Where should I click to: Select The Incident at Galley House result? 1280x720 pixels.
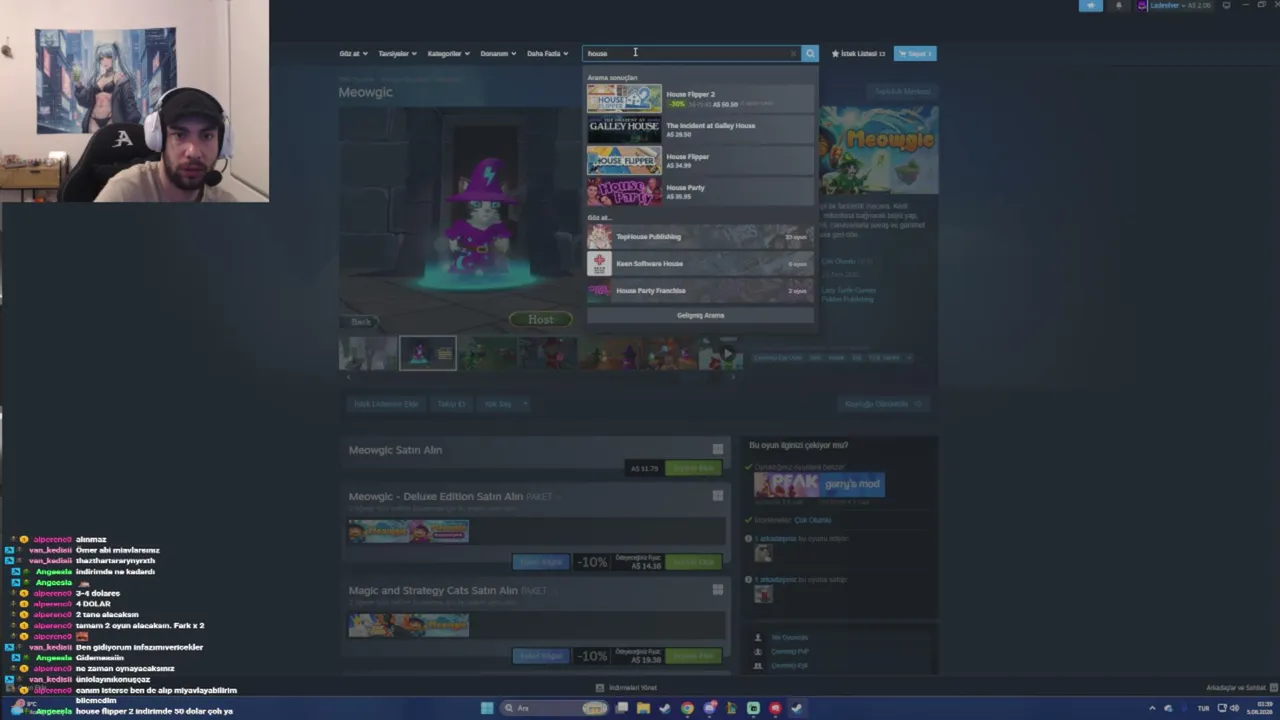[700, 129]
